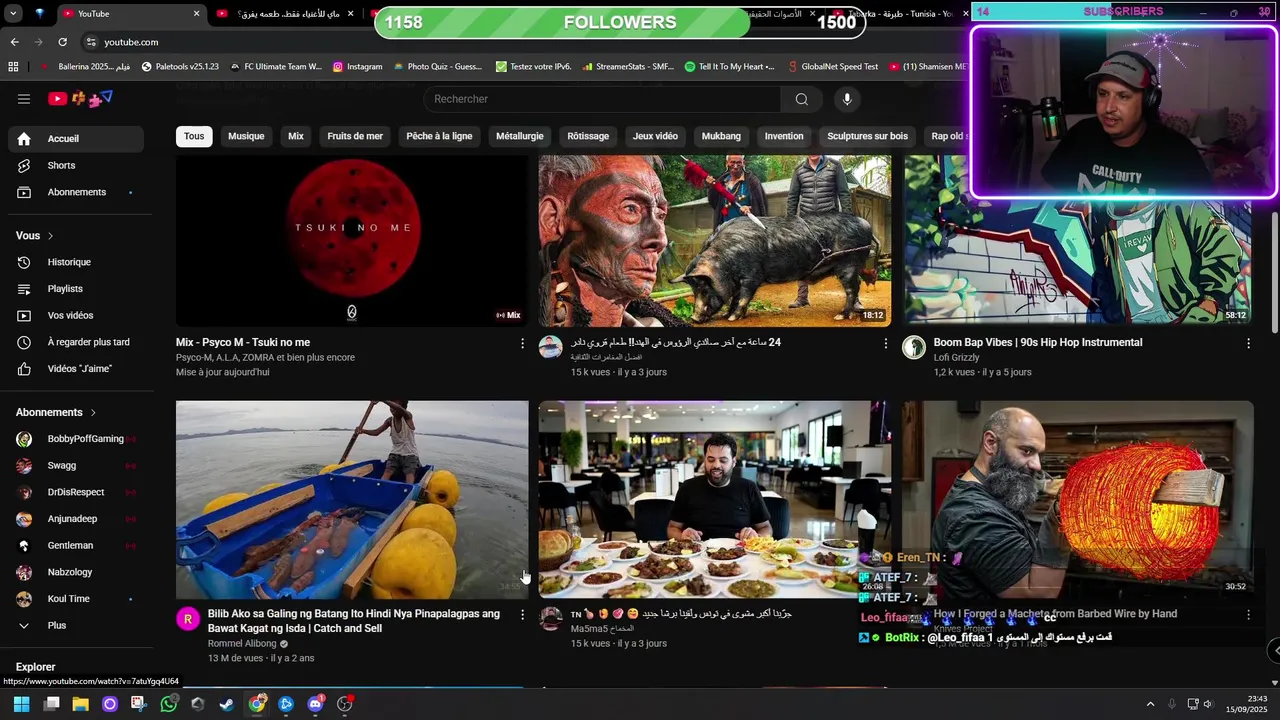Open BobbyPoffGaming channel subscription
The width and height of the screenshot is (1280, 720).
(x=76, y=439)
